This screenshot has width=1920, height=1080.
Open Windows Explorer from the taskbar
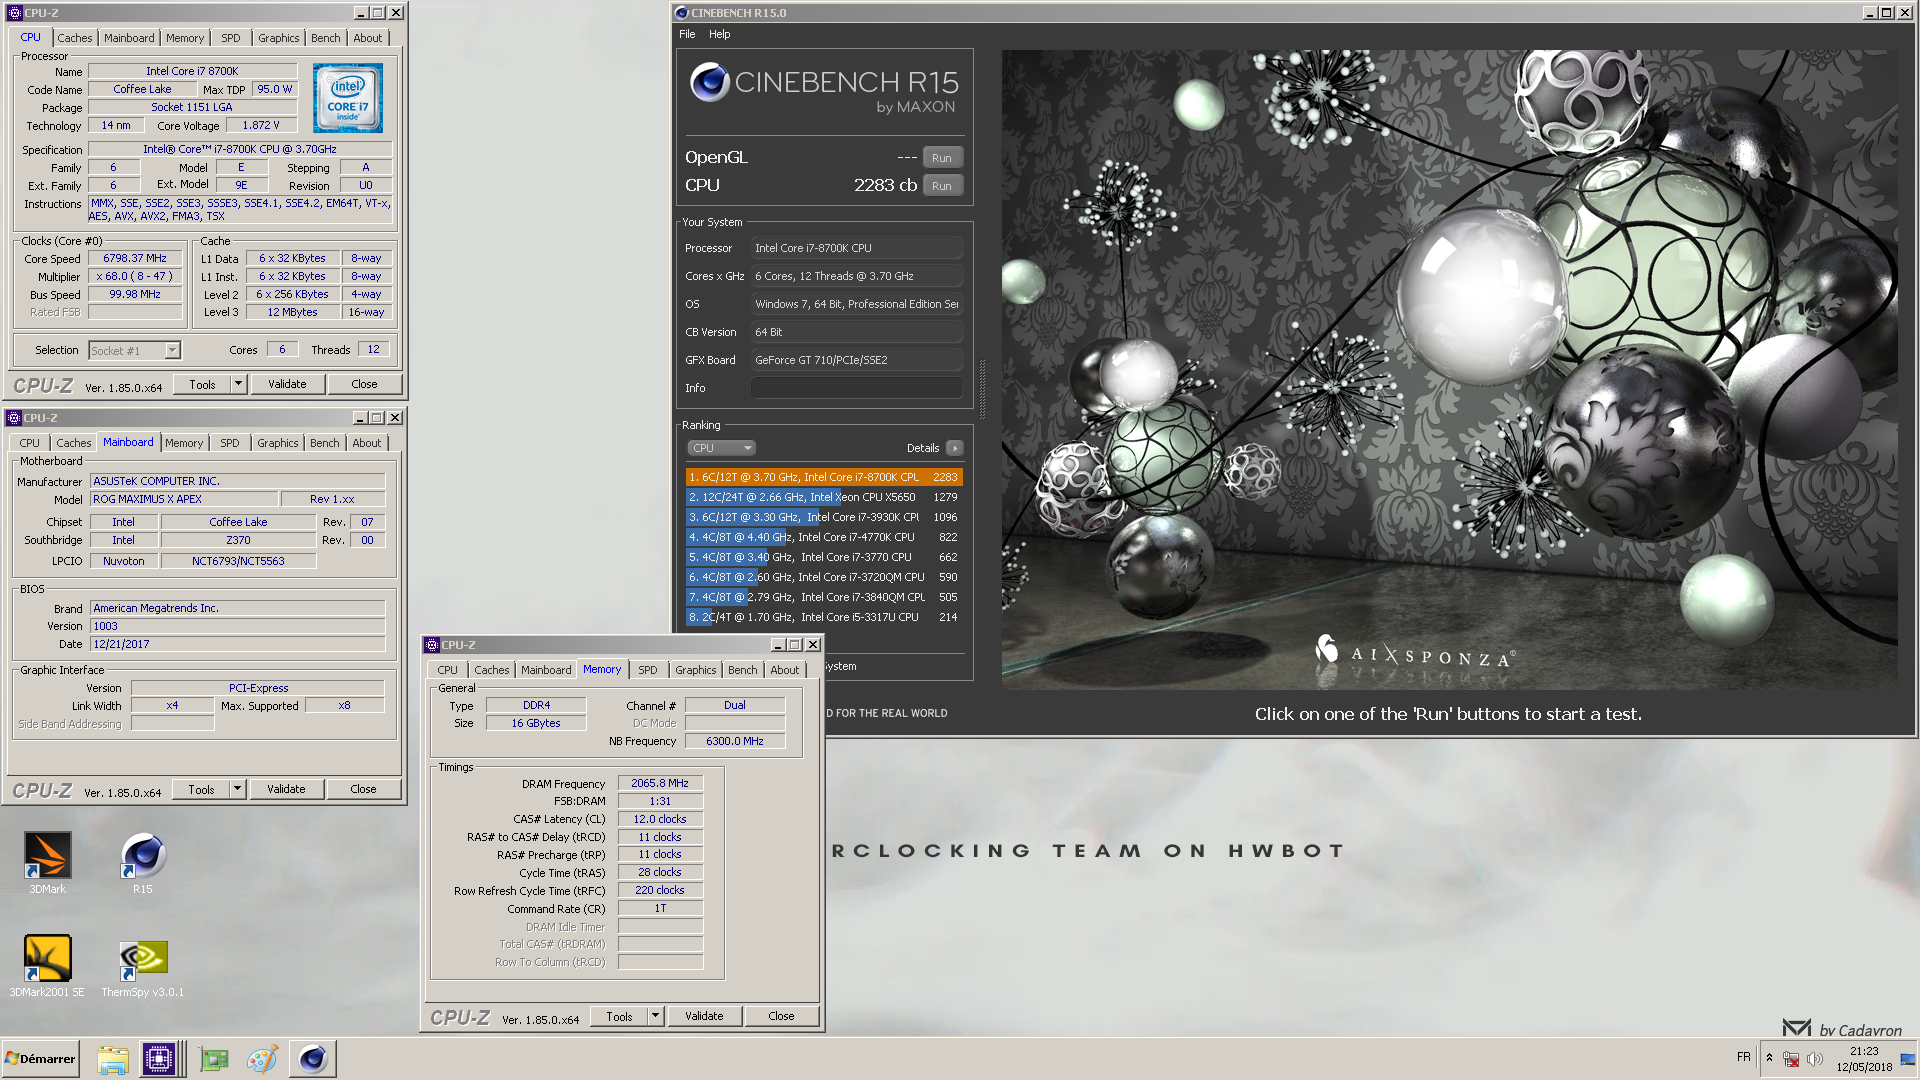113,1059
